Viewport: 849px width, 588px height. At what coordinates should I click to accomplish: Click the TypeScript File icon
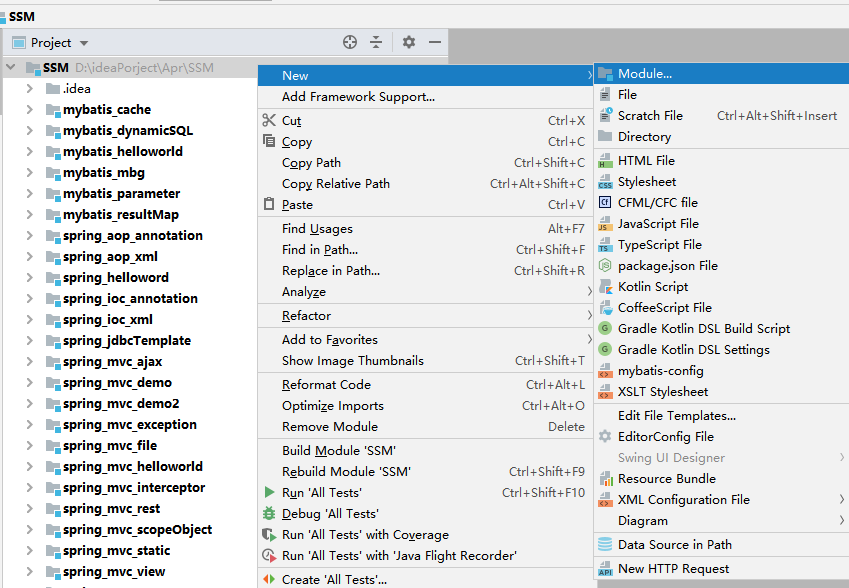[605, 245]
